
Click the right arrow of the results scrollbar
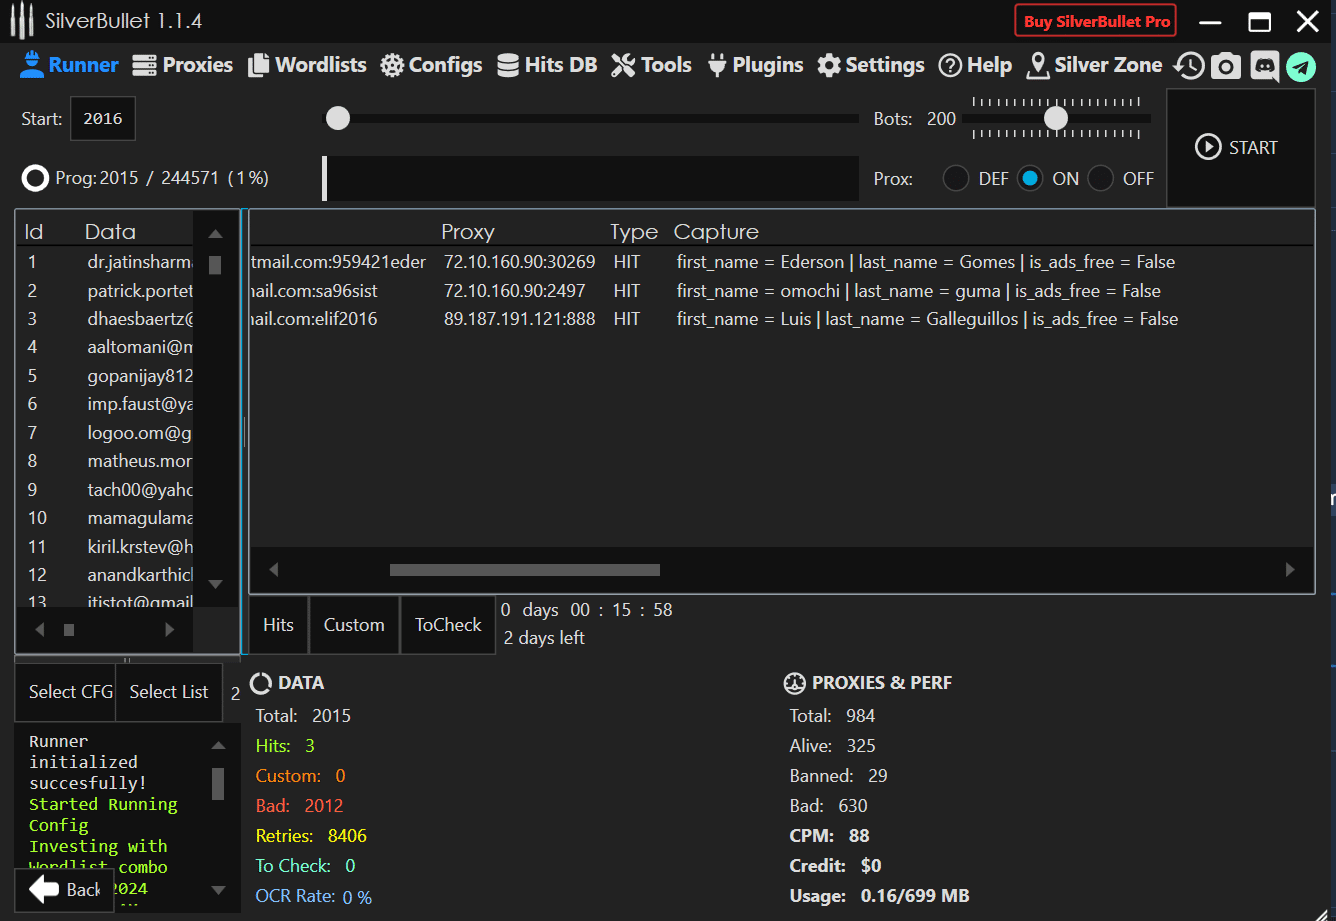1290,570
